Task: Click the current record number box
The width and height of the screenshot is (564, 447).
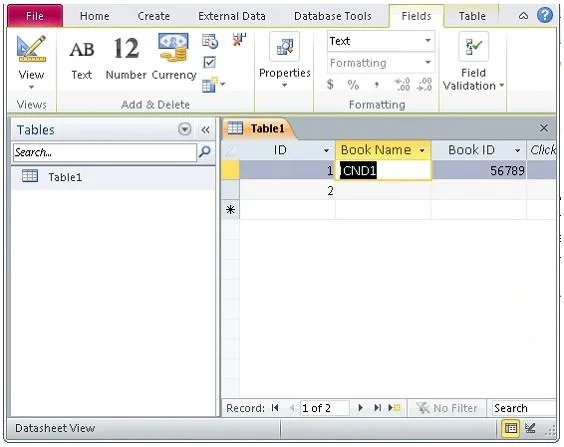Action: pos(325,408)
